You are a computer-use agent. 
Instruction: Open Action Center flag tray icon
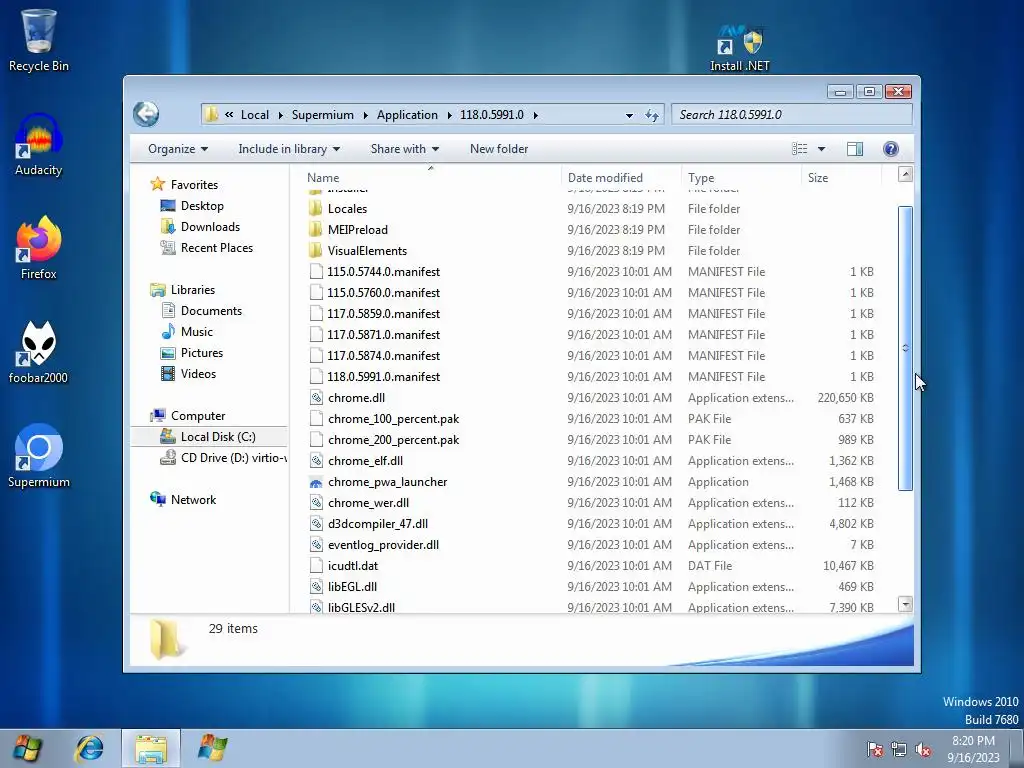[x=875, y=749]
